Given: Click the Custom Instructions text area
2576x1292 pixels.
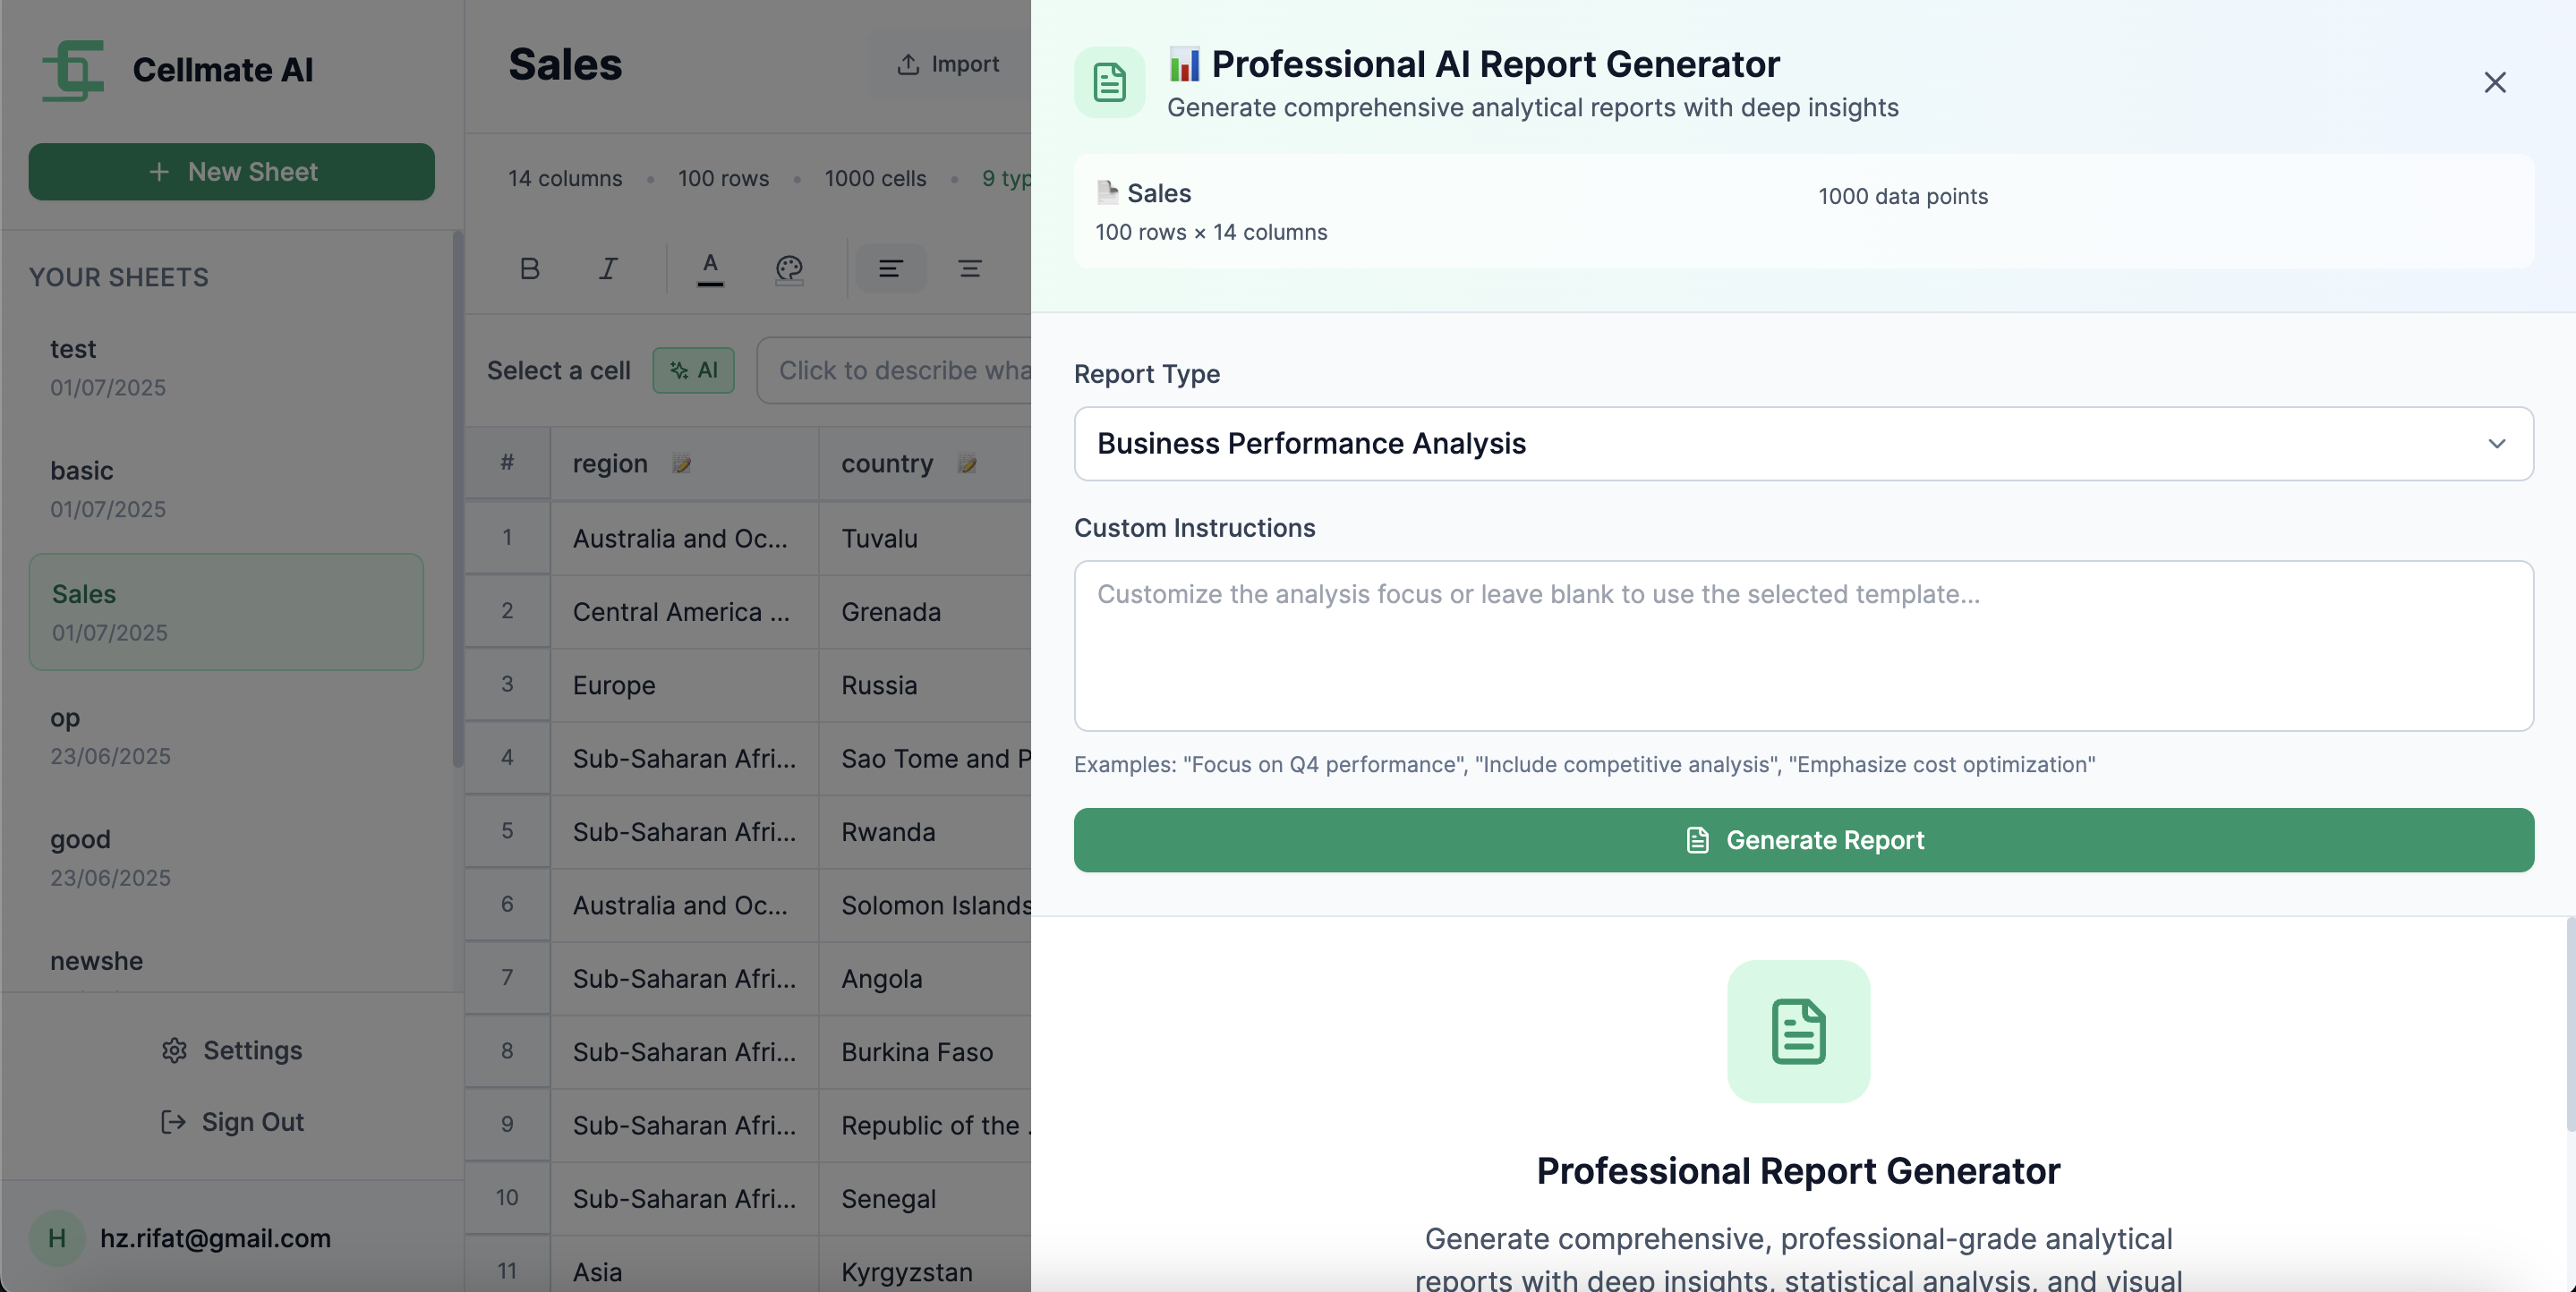Looking at the screenshot, I should coord(1802,645).
